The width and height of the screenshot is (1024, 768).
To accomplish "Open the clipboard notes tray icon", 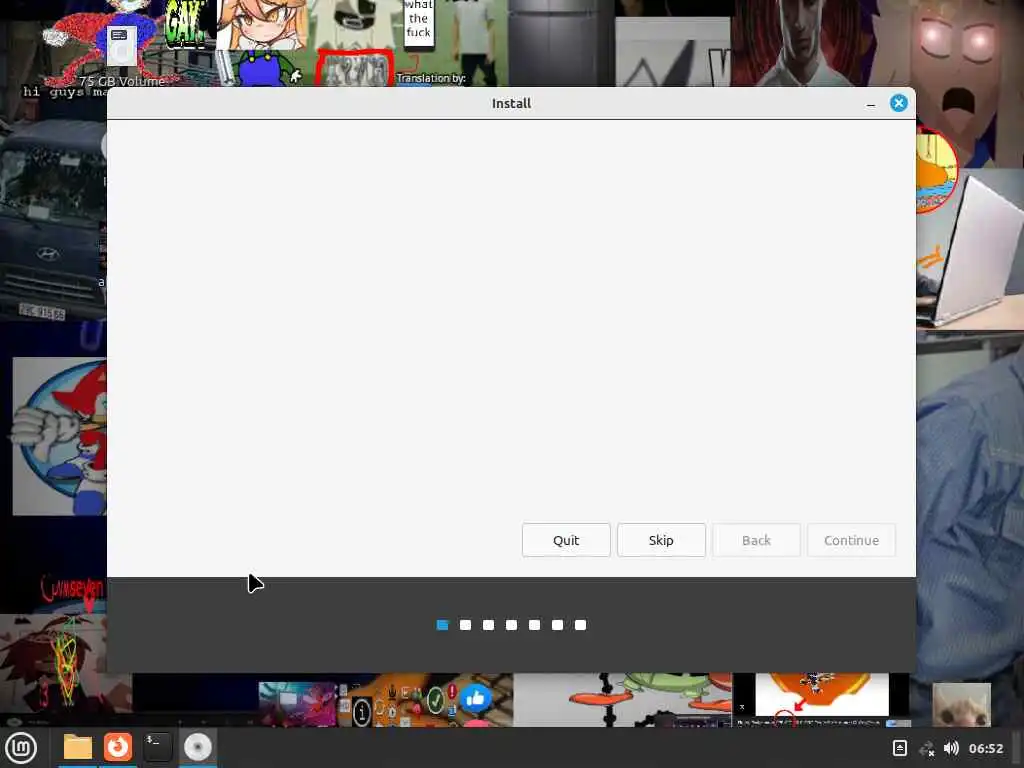I will coord(899,748).
